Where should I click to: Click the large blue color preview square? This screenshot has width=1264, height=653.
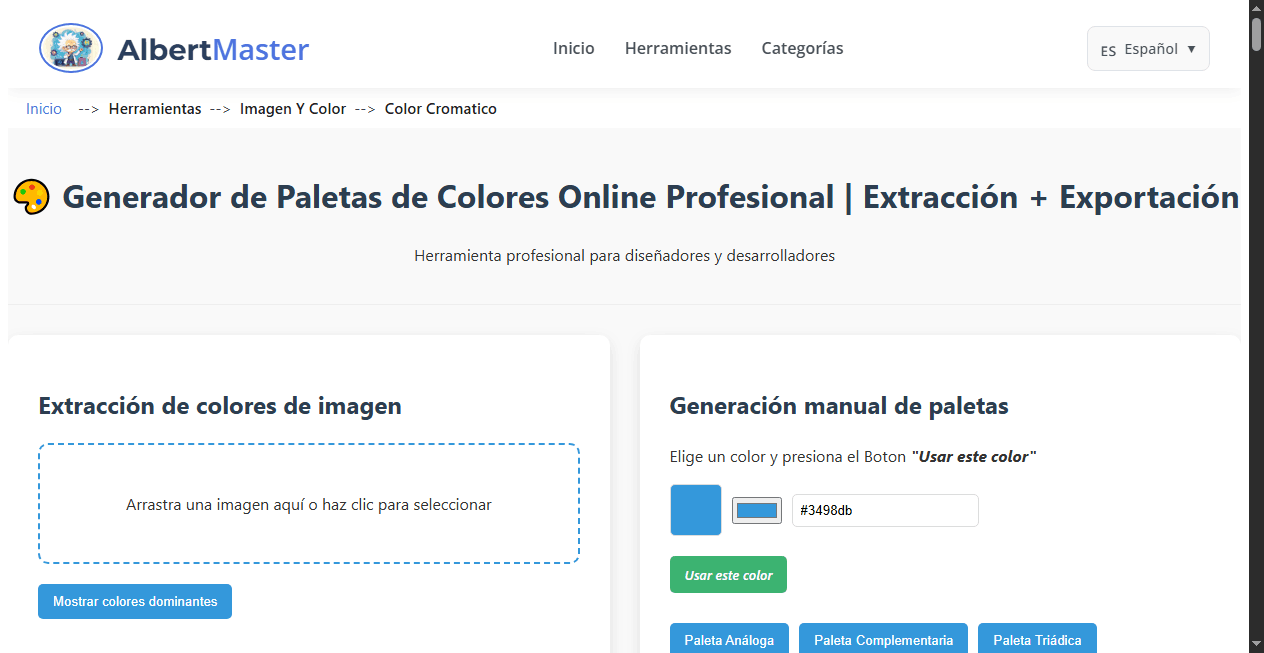pos(695,510)
